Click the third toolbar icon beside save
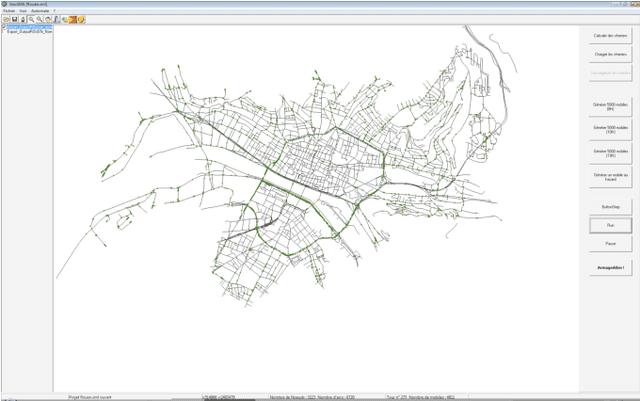Image resolution: width=640 pixels, height=401 pixels. pos(23,19)
